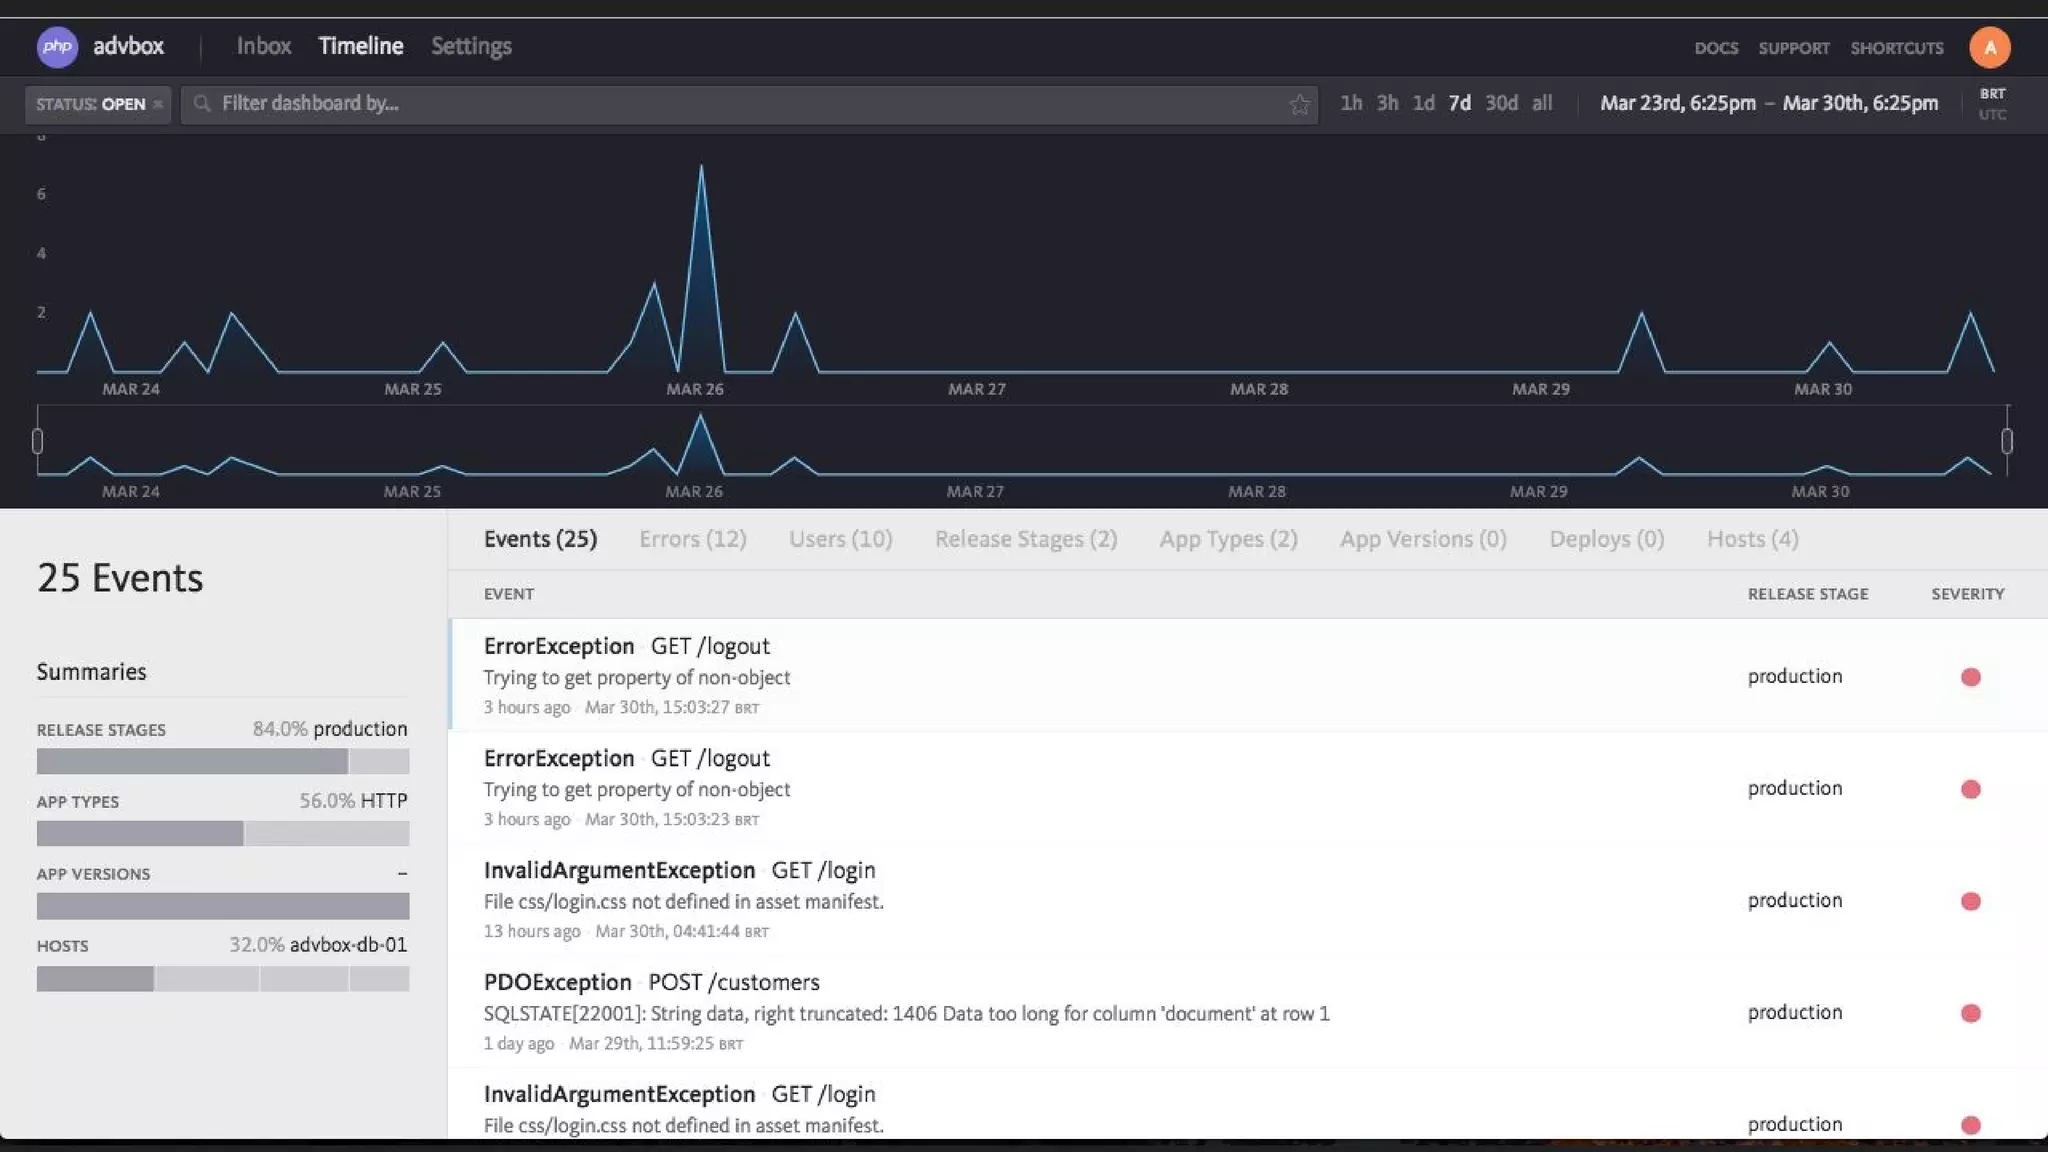Open the SUPPORT link
This screenshot has width=2048, height=1152.
tap(1794, 48)
